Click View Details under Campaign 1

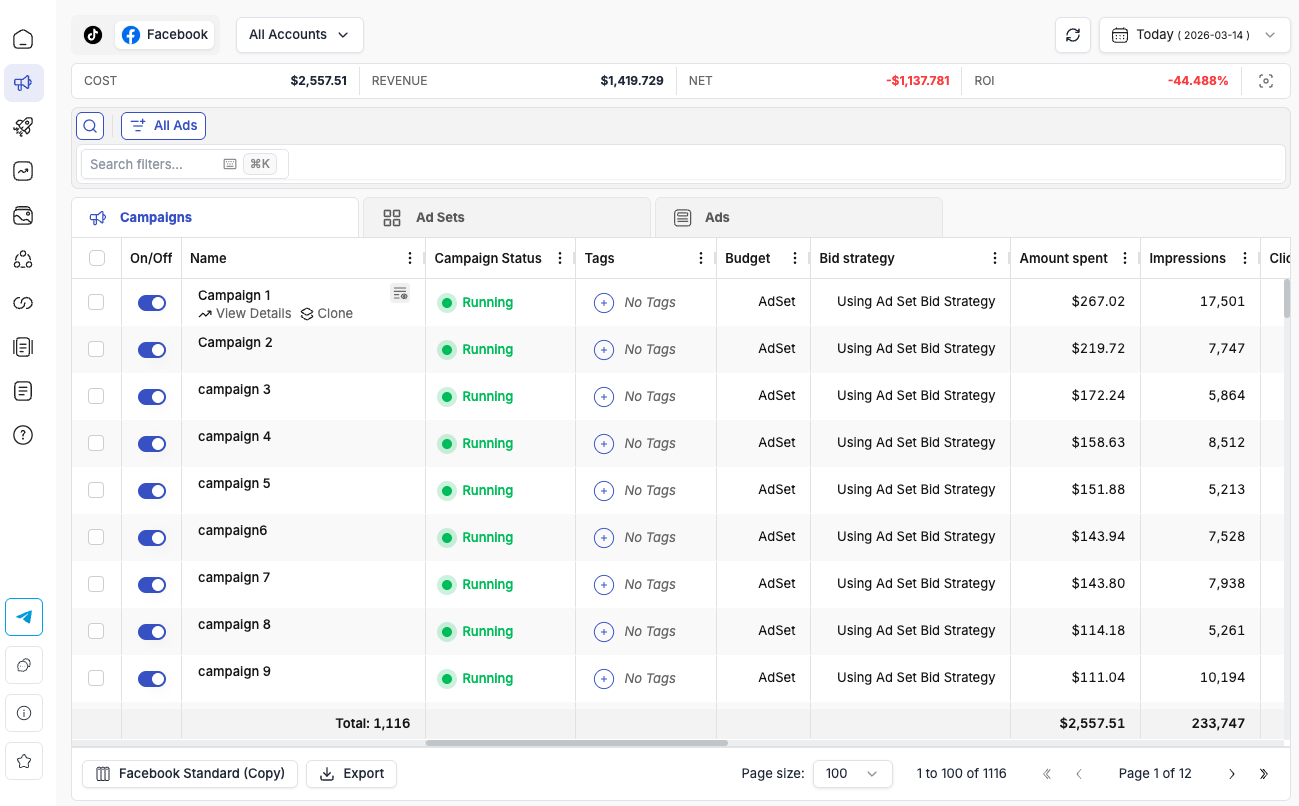click(x=245, y=314)
